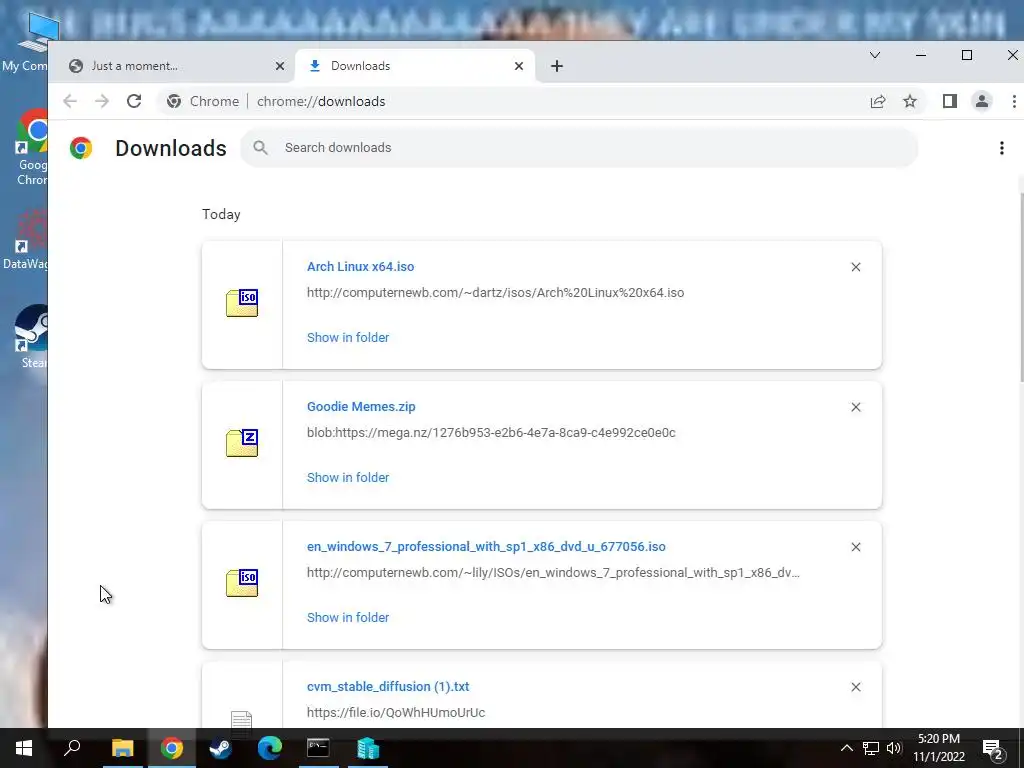Open the Downloads page more actions menu
The height and width of the screenshot is (768, 1024).
[x=1001, y=148]
